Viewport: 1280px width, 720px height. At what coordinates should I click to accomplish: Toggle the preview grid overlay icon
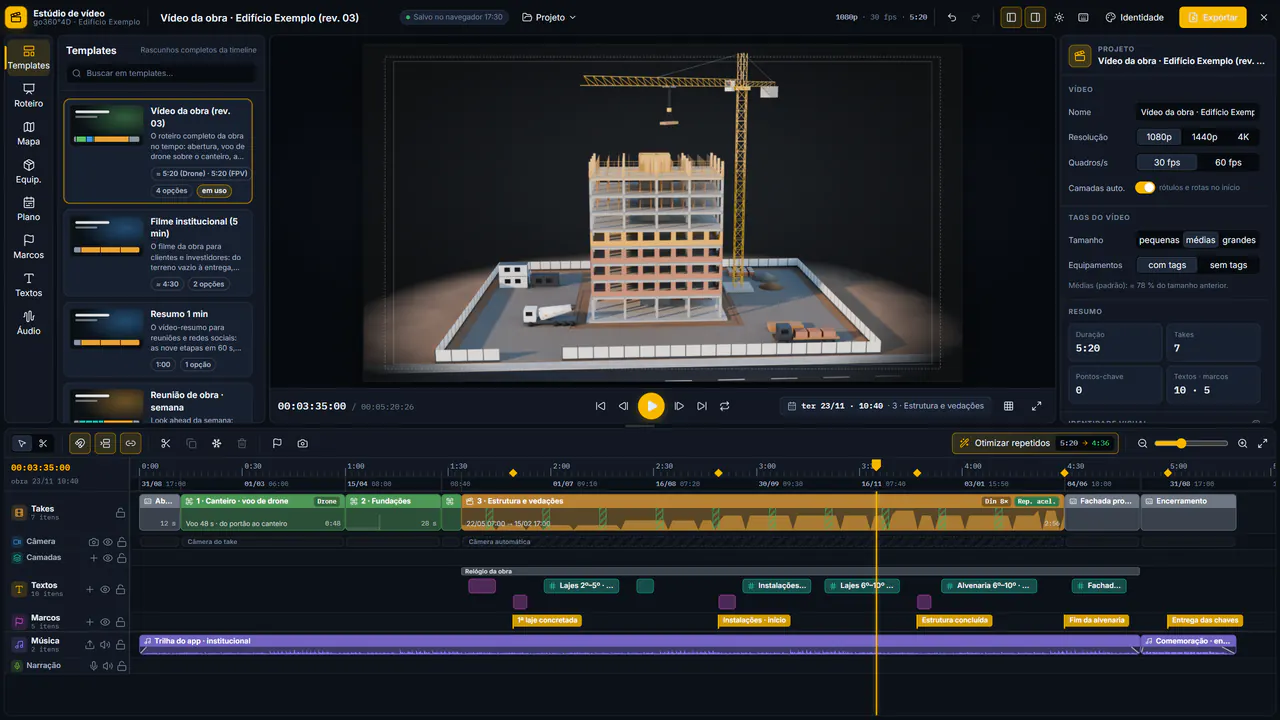(x=1009, y=406)
